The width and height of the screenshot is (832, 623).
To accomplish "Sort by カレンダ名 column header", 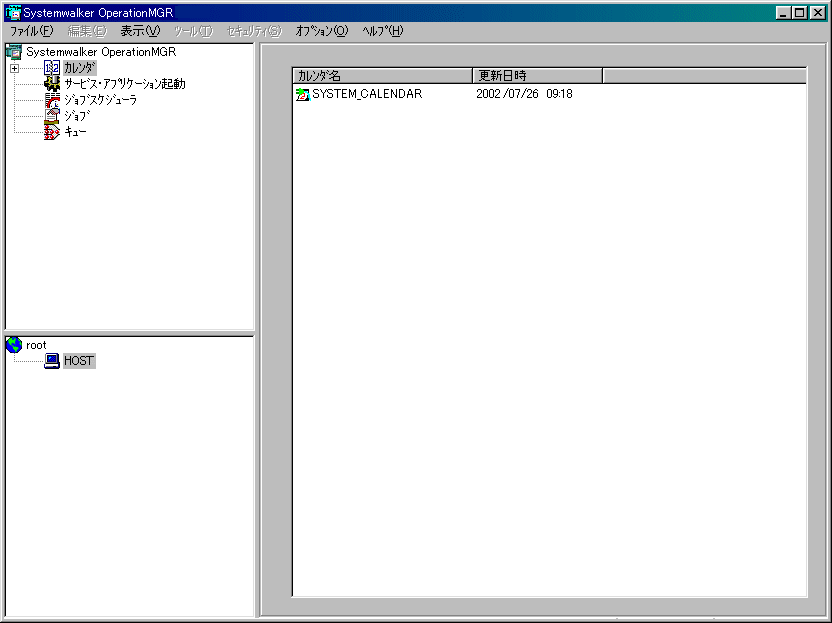I will tap(382, 76).
